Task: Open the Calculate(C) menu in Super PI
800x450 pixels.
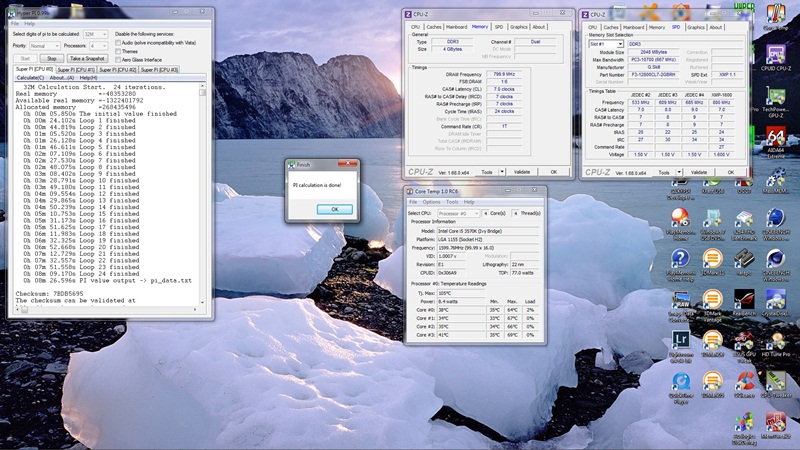Action: click(30, 78)
